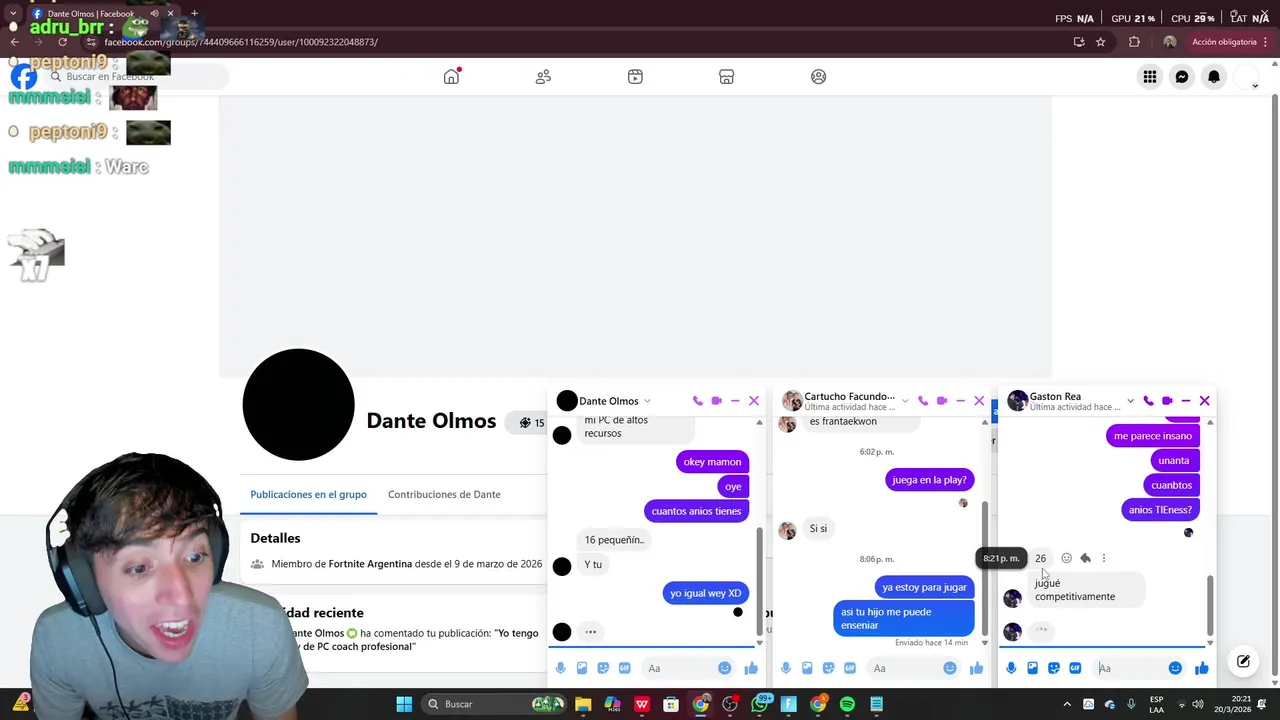The width and height of the screenshot is (1280, 720).
Task: Open the Video/Watch icon in Facebook header
Action: [635, 77]
